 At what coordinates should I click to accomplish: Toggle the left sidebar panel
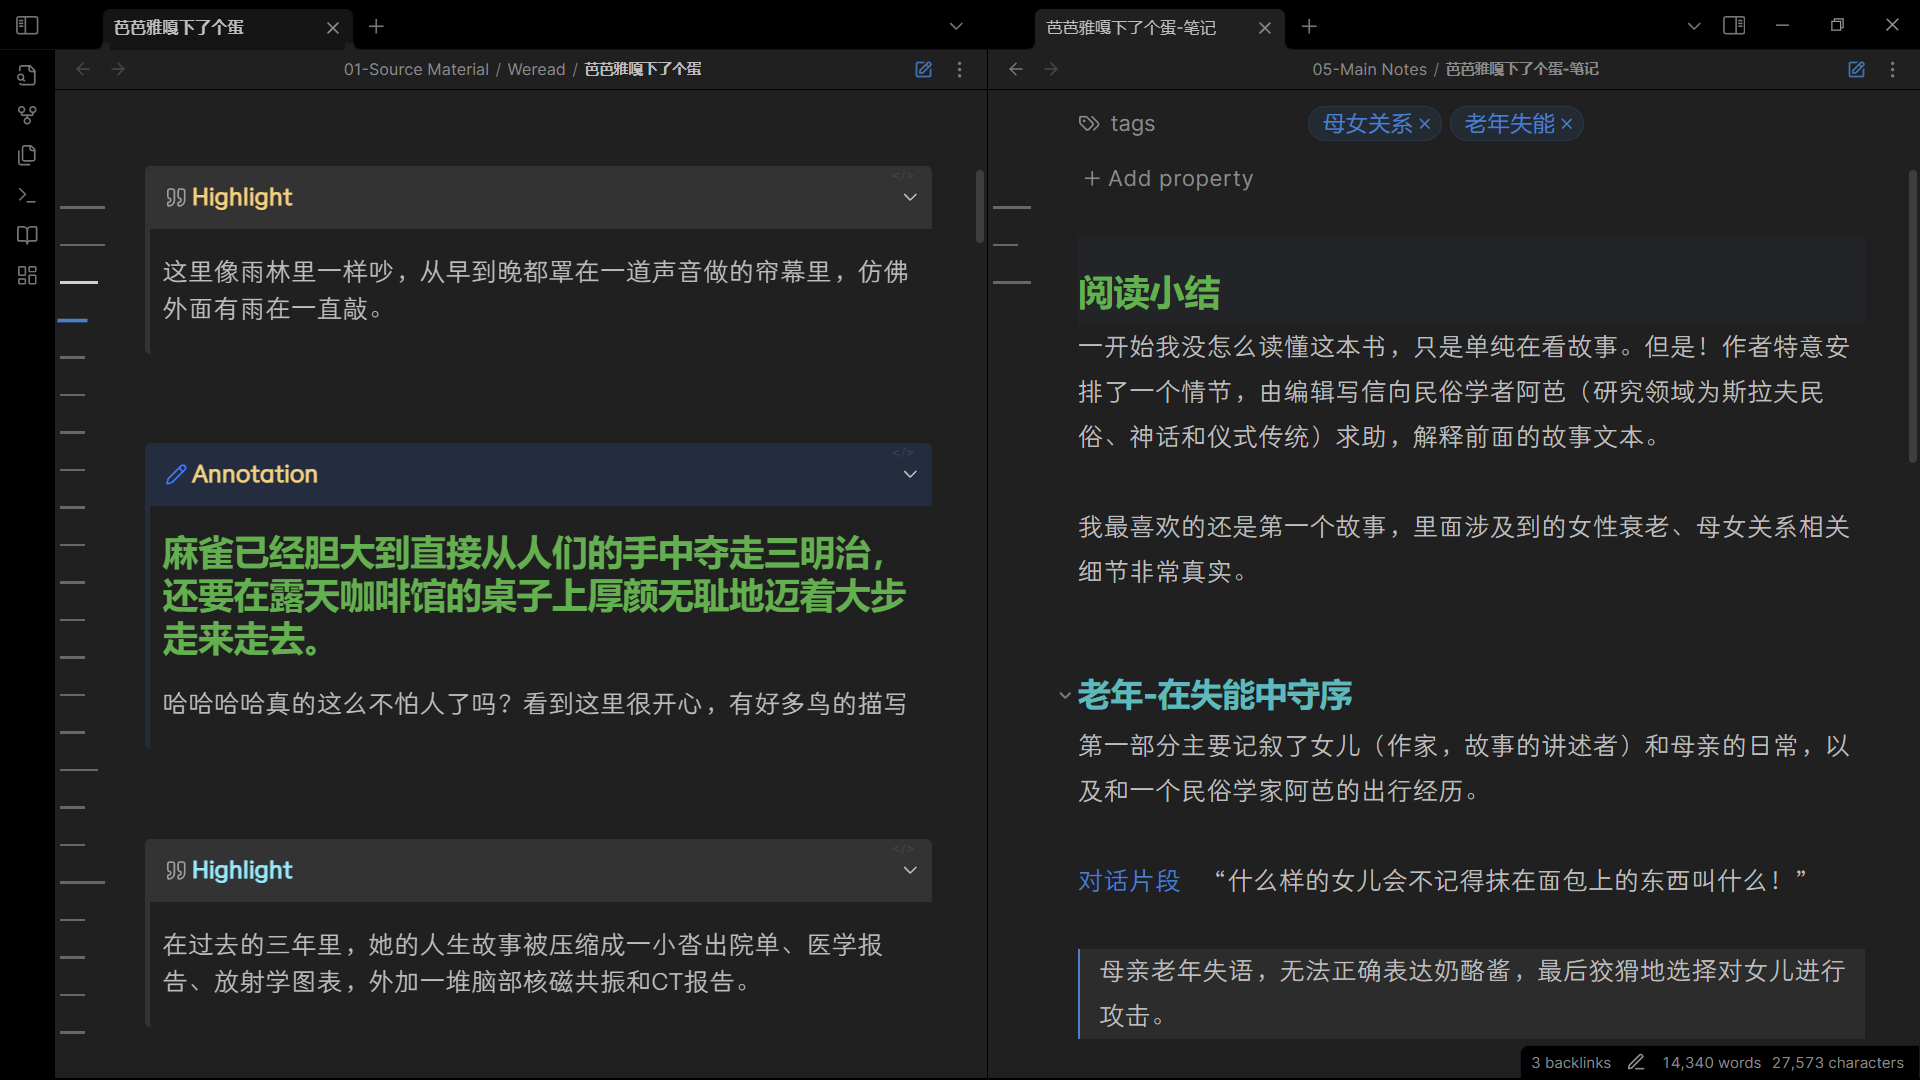[x=27, y=26]
